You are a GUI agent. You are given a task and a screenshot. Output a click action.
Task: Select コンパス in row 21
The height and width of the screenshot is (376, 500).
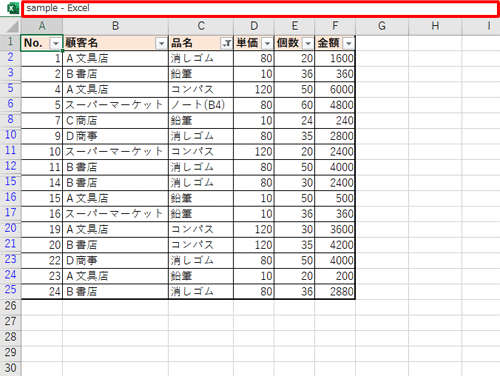point(201,245)
